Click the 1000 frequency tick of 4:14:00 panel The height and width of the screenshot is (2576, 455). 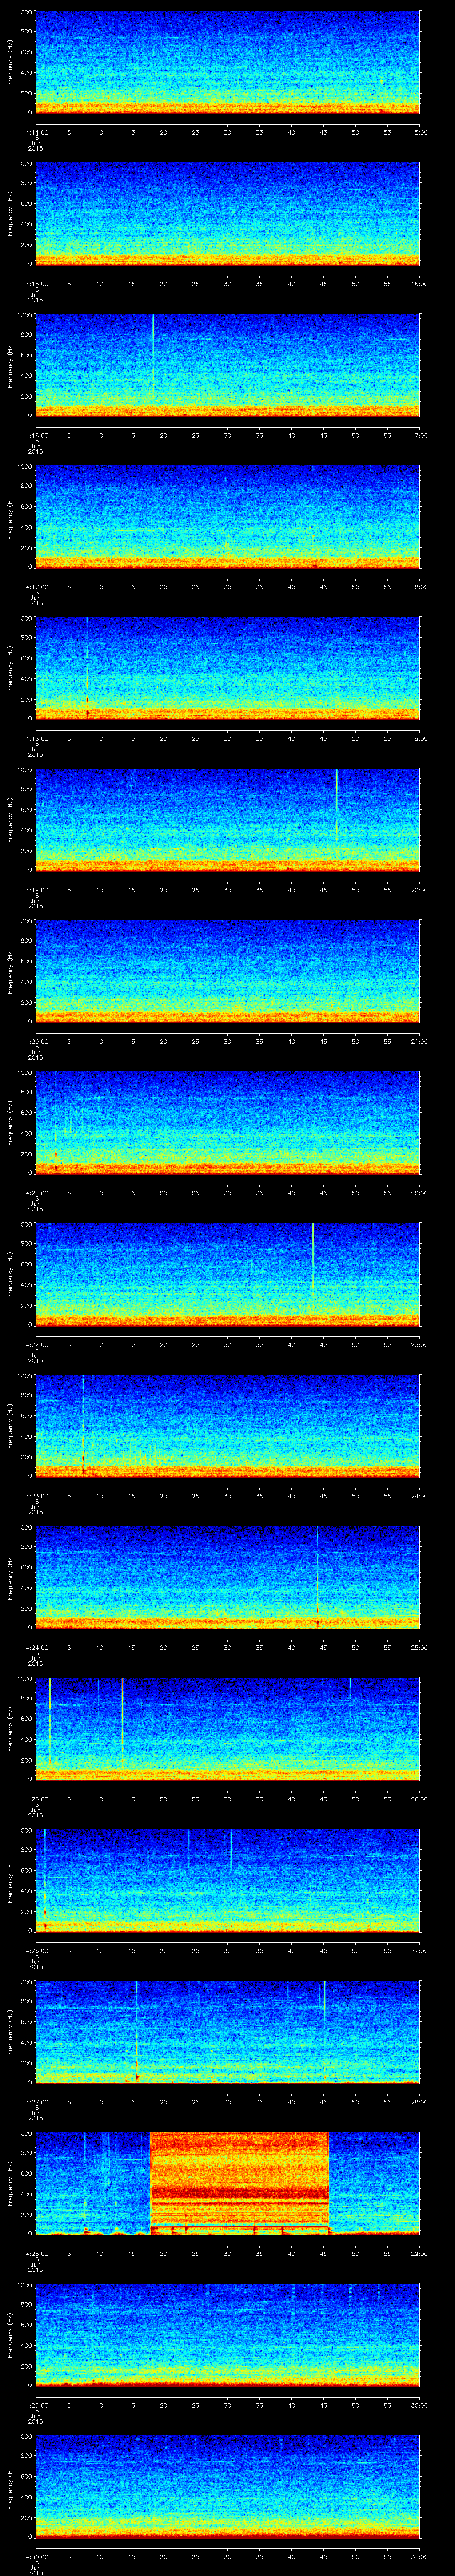coord(24,13)
